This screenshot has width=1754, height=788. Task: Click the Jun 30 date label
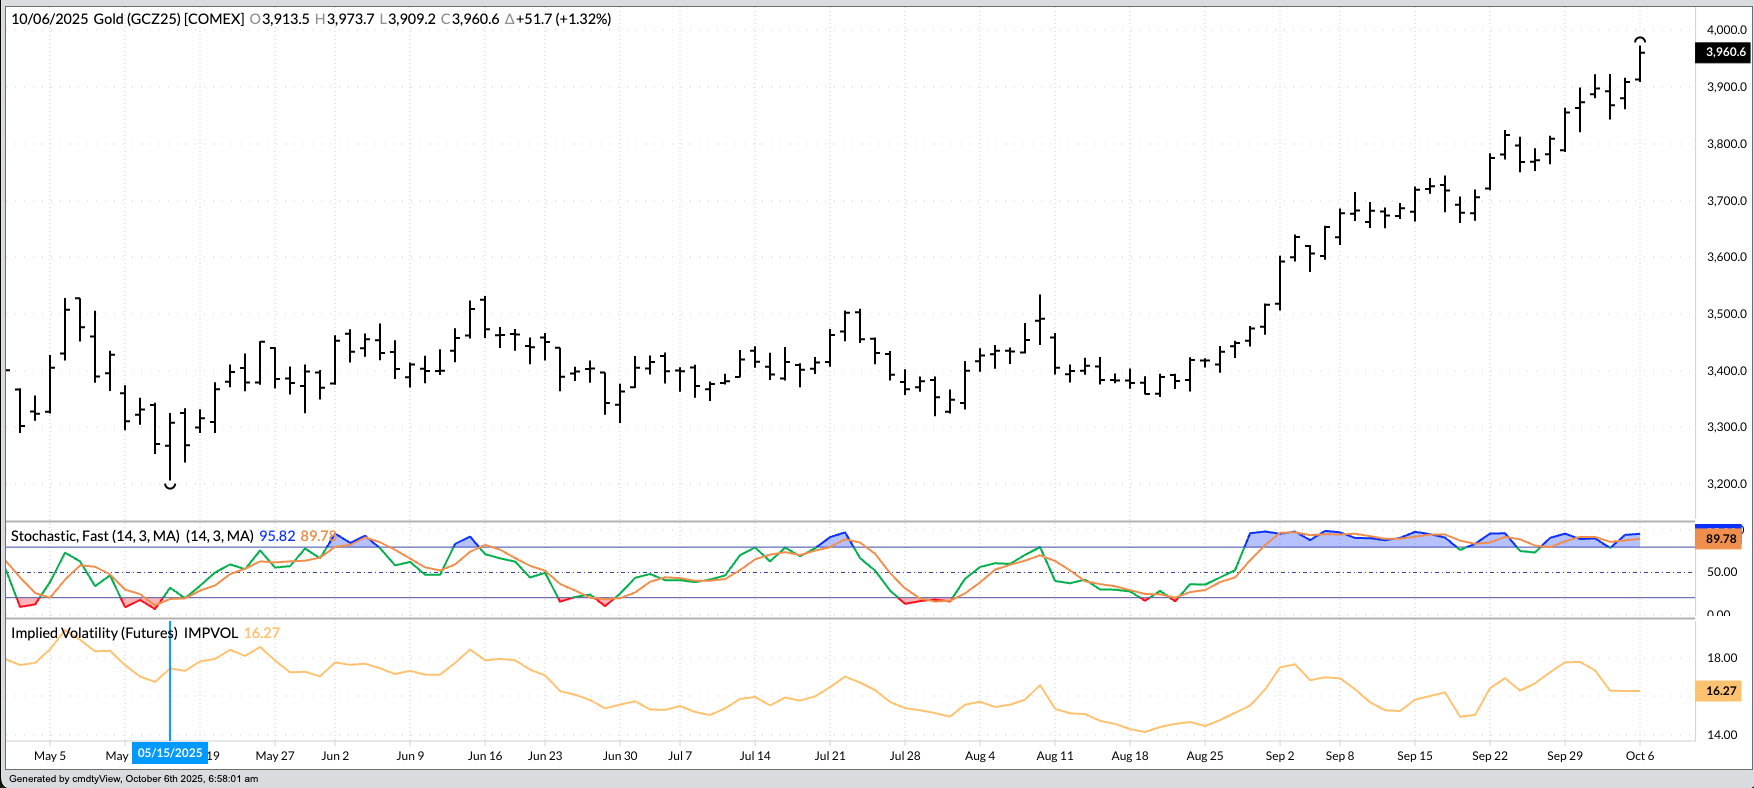620,756
